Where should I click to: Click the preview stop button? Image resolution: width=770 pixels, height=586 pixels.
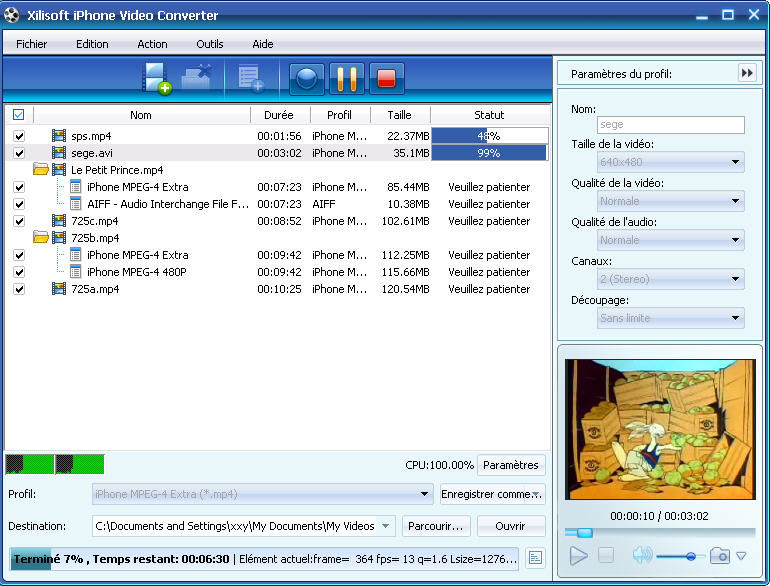point(606,556)
